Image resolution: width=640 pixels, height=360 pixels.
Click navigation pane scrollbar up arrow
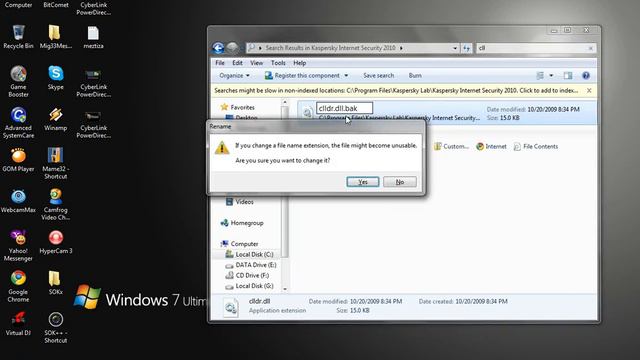click(285, 102)
